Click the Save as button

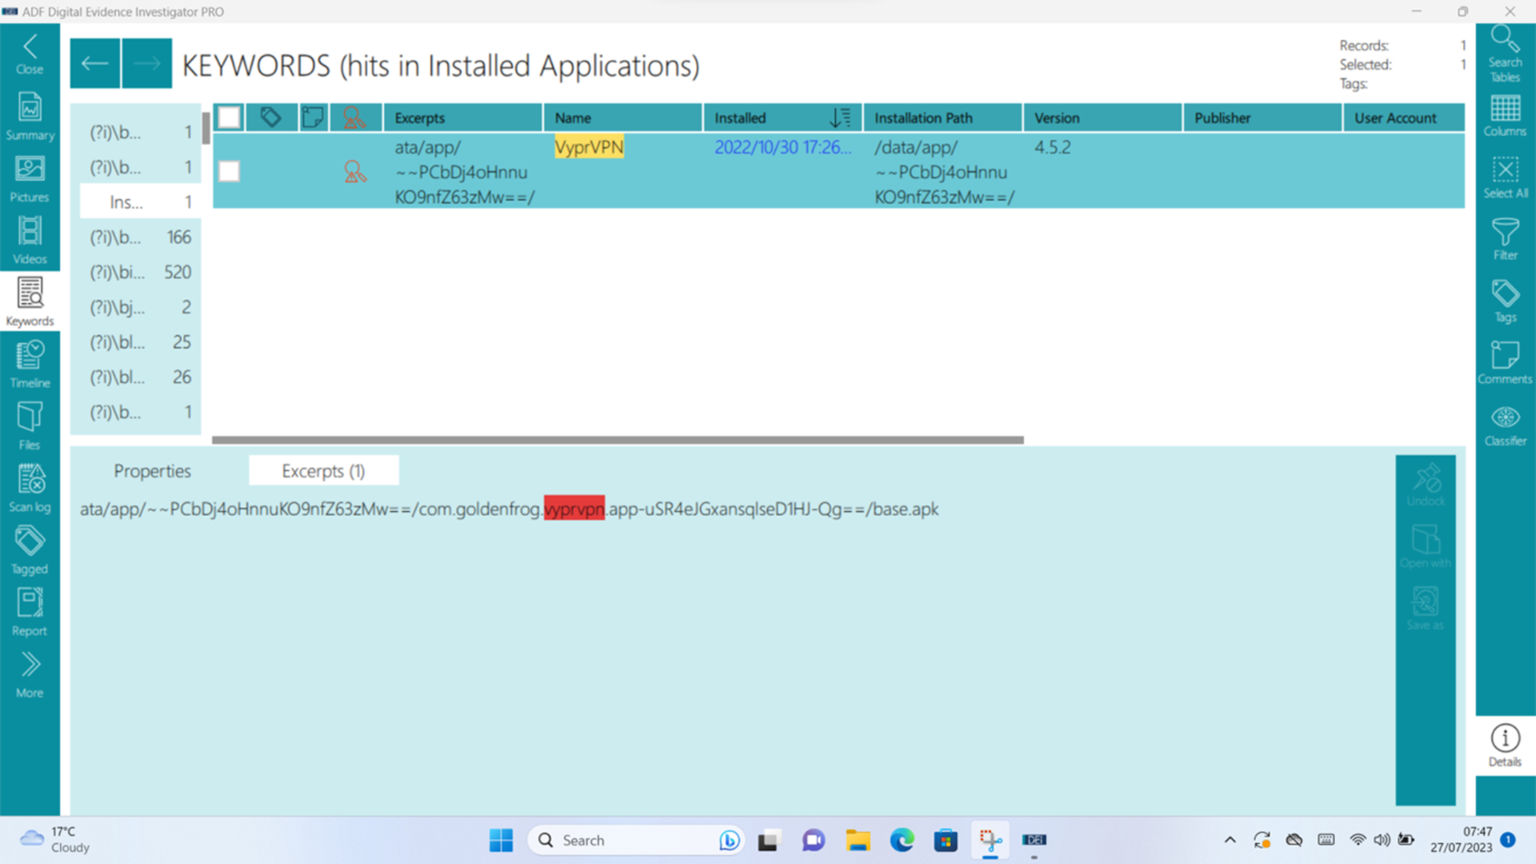(x=1426, y=609)
